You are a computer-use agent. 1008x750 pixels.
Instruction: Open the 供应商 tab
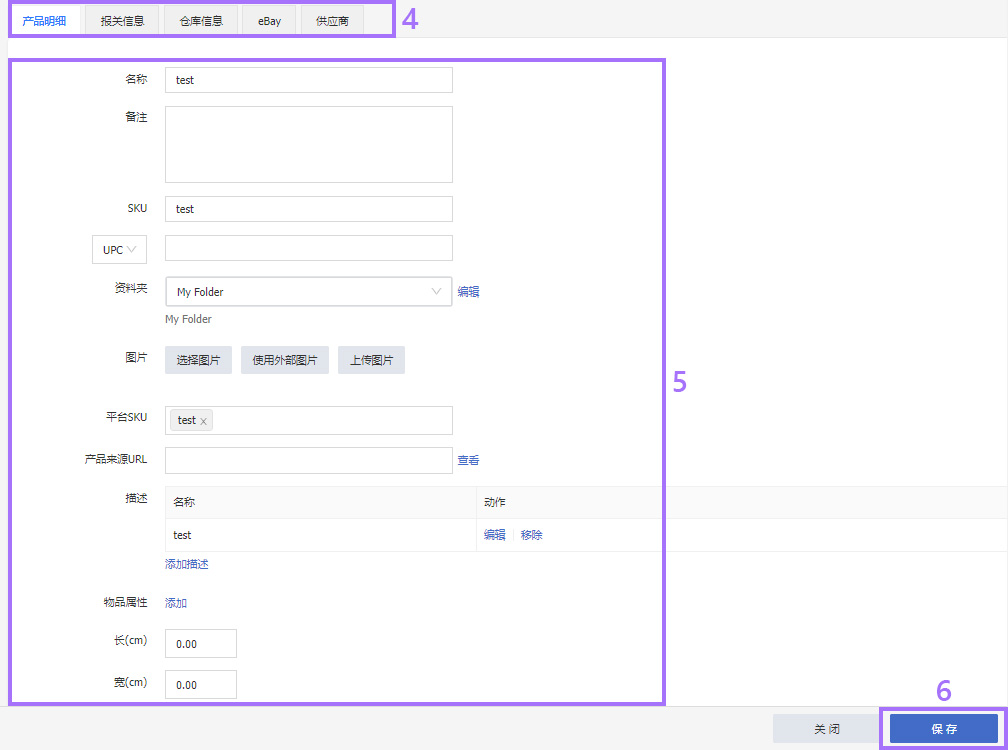(331, 19)
